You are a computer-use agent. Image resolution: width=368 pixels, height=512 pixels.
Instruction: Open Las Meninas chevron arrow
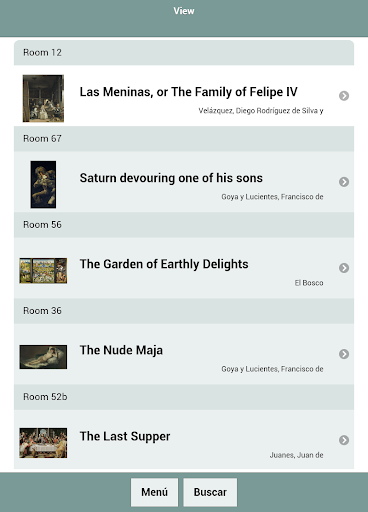coord(344,96)
